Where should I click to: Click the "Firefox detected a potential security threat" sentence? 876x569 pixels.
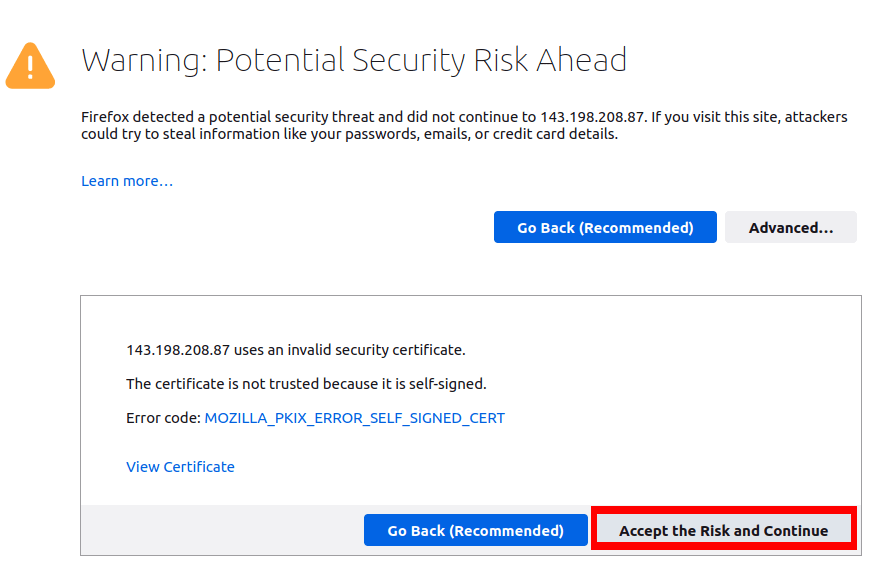click(300, 117)
